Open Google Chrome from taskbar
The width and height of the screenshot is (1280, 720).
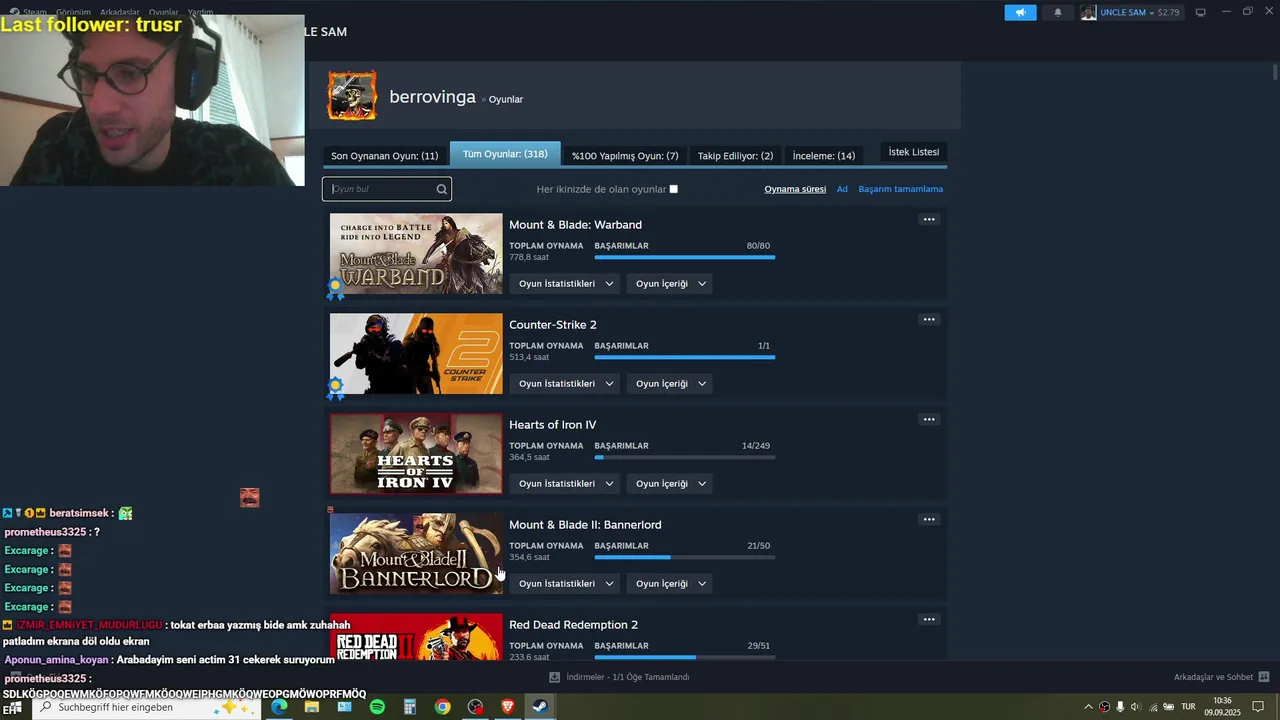(442, 707)
